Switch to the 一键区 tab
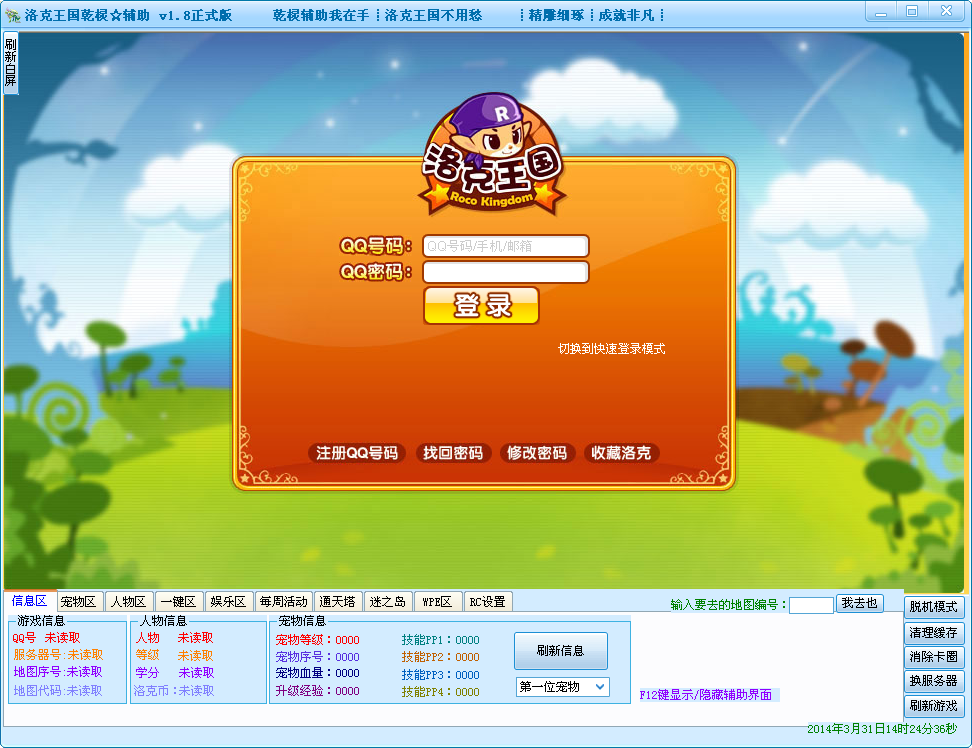The width and height of the screenshot is (972, 748). 179,602
